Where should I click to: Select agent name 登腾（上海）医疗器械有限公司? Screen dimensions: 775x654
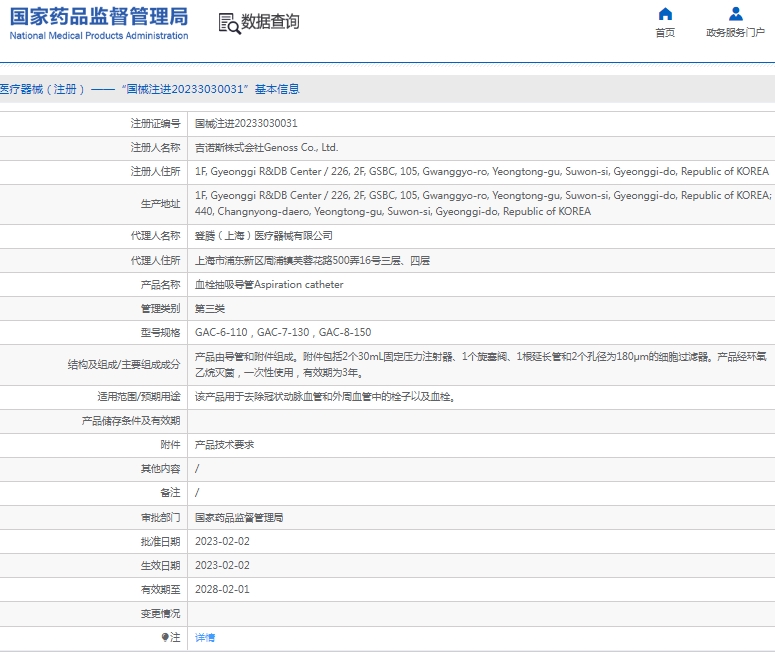[263, 236]
